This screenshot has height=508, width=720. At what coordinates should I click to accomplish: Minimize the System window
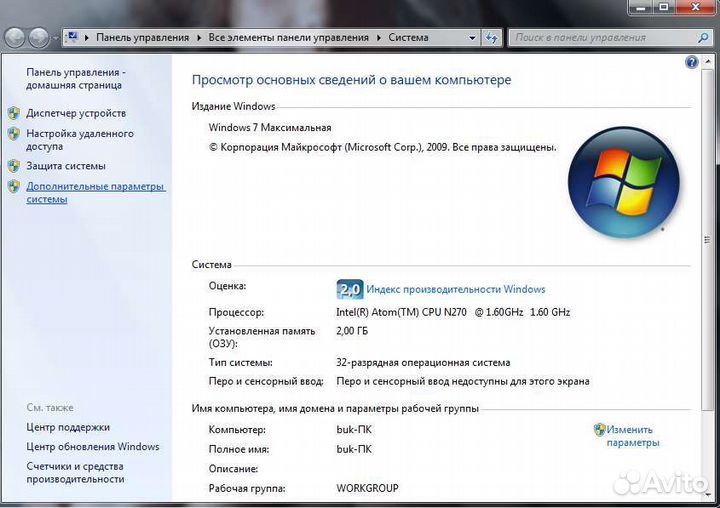[x=641, y=7]
